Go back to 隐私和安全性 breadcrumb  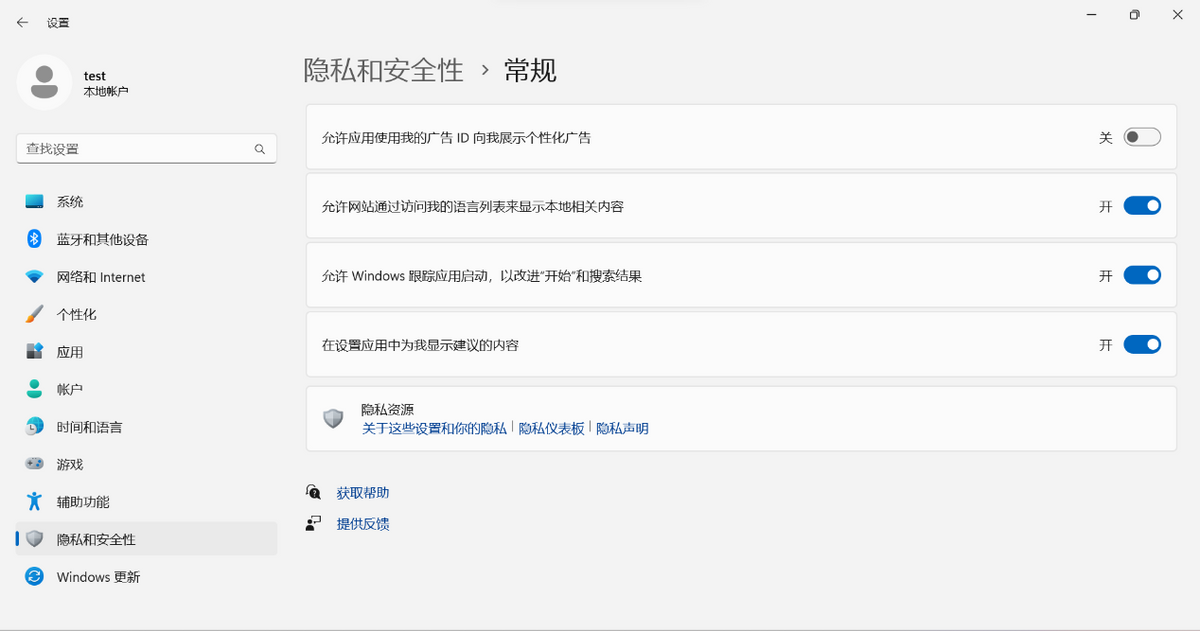click(x=384, y=70)
